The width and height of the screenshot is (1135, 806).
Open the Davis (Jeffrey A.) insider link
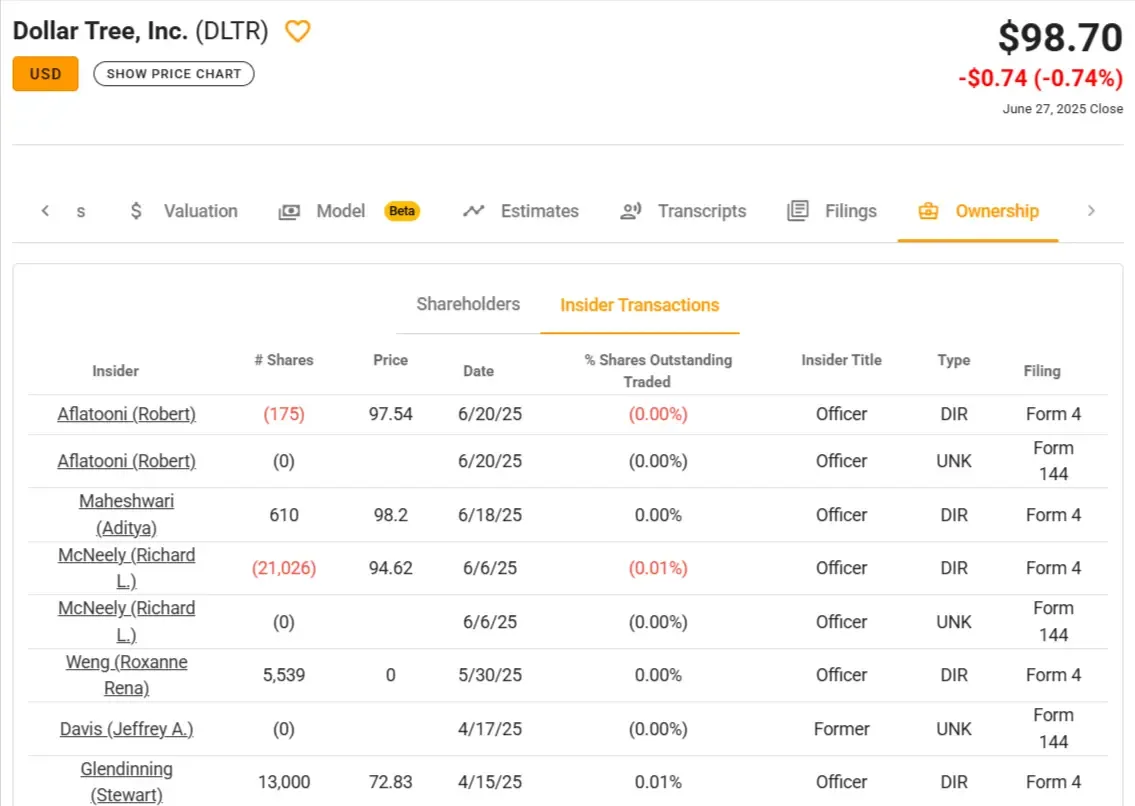[x=127, y=729]
